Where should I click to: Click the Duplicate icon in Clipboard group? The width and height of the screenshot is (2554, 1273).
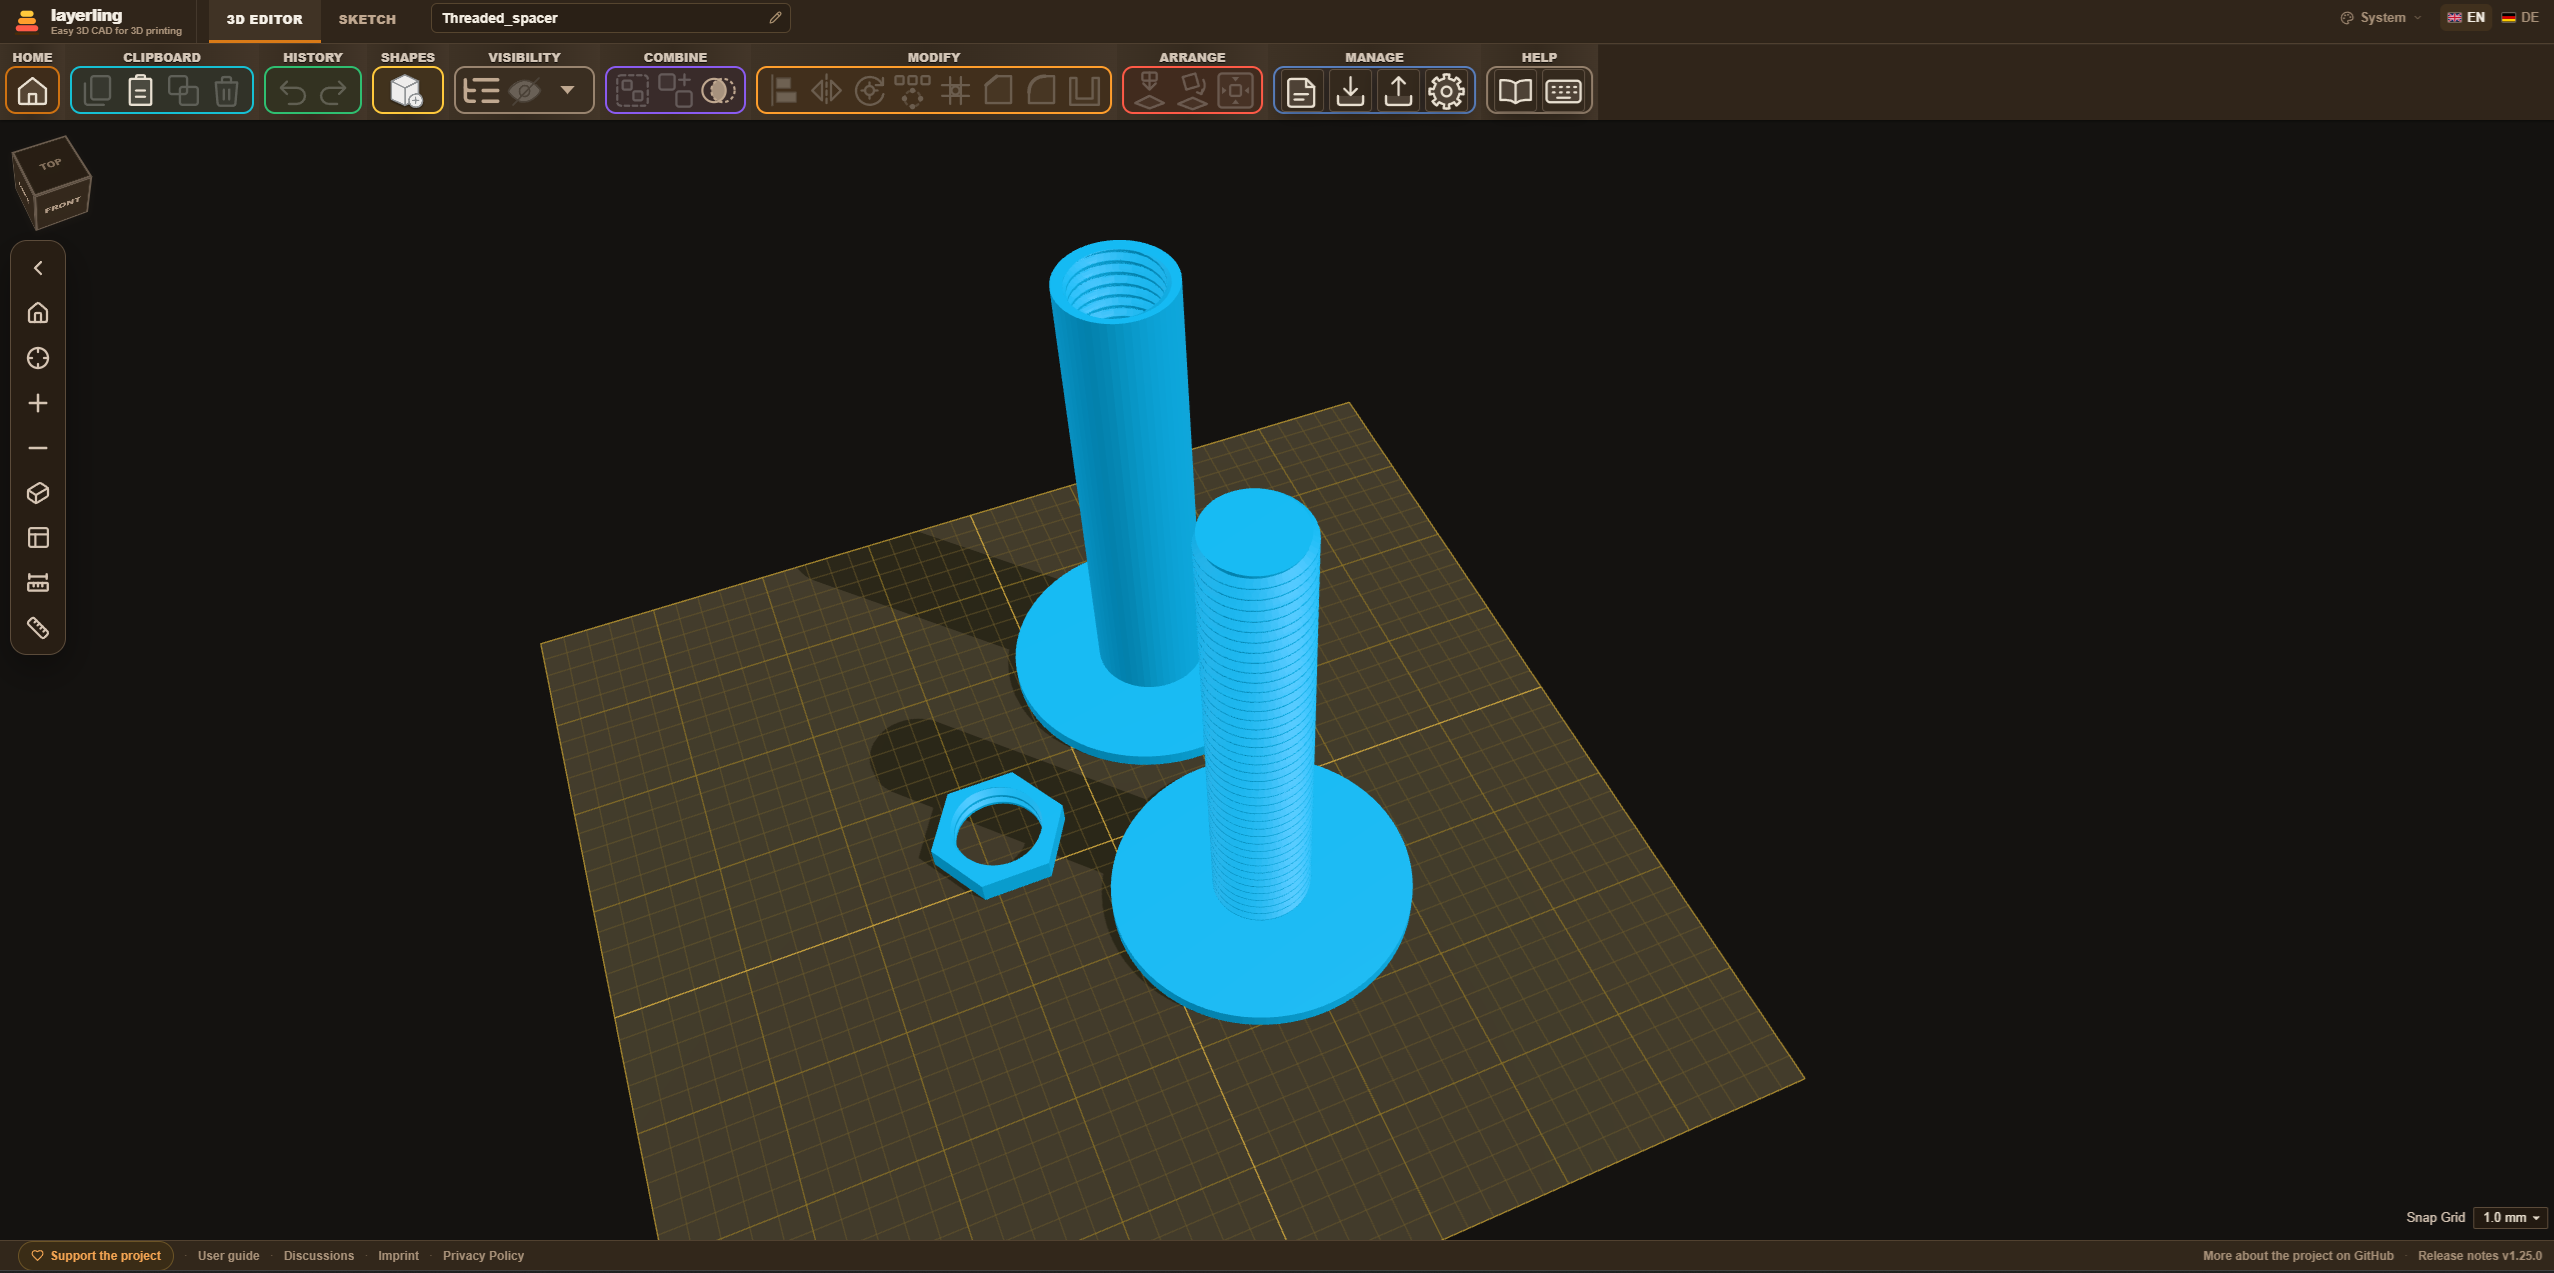point(183,91)
